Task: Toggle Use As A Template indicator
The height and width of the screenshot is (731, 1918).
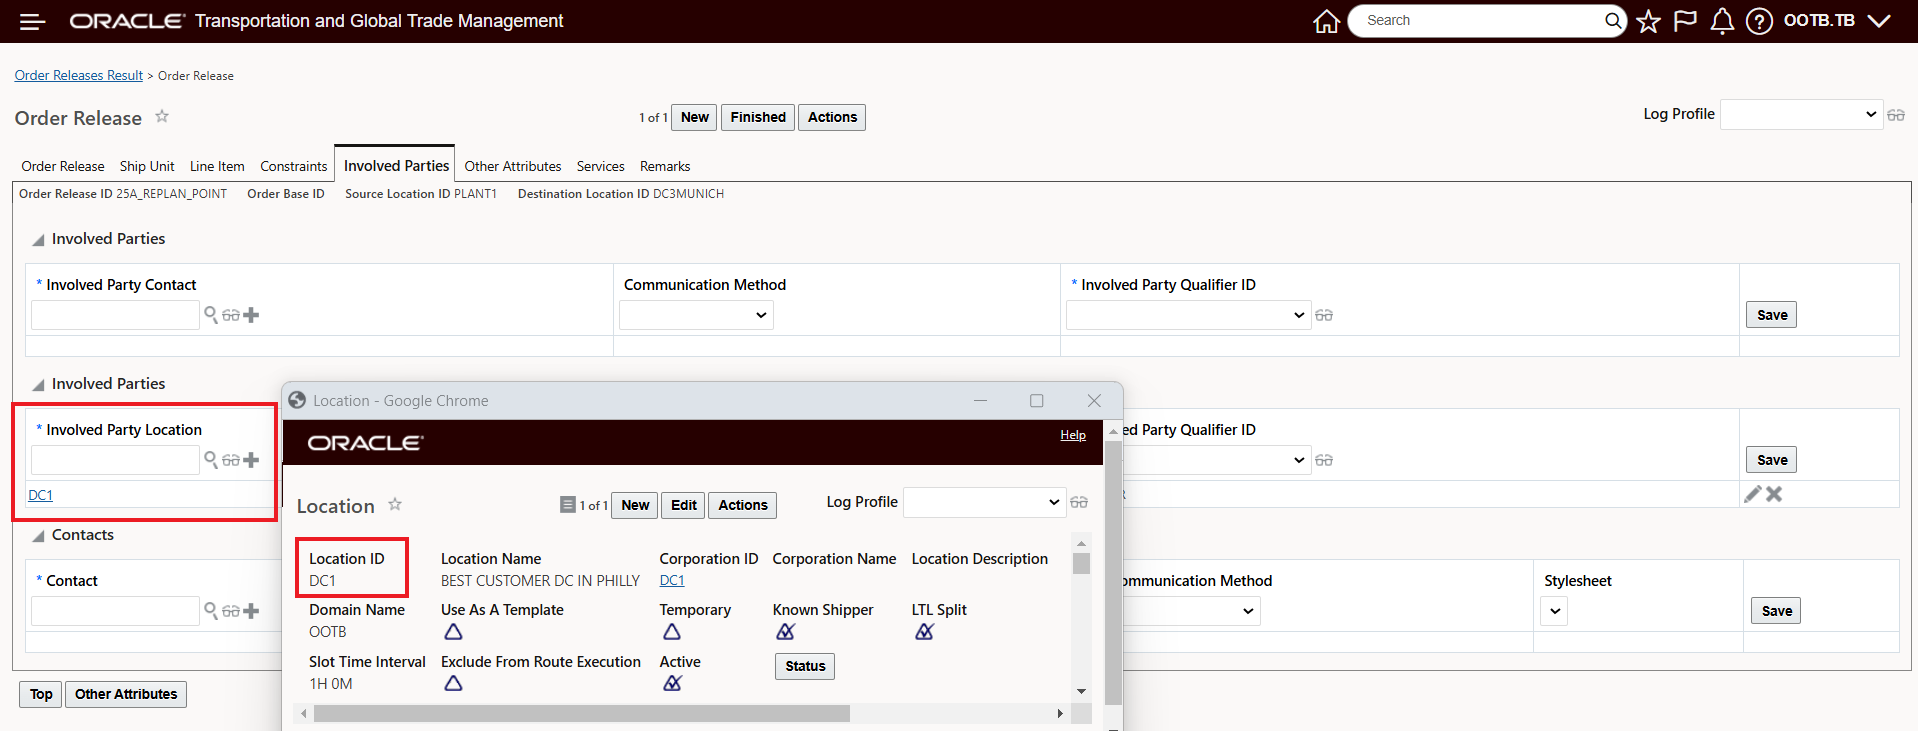Action: 453,632
